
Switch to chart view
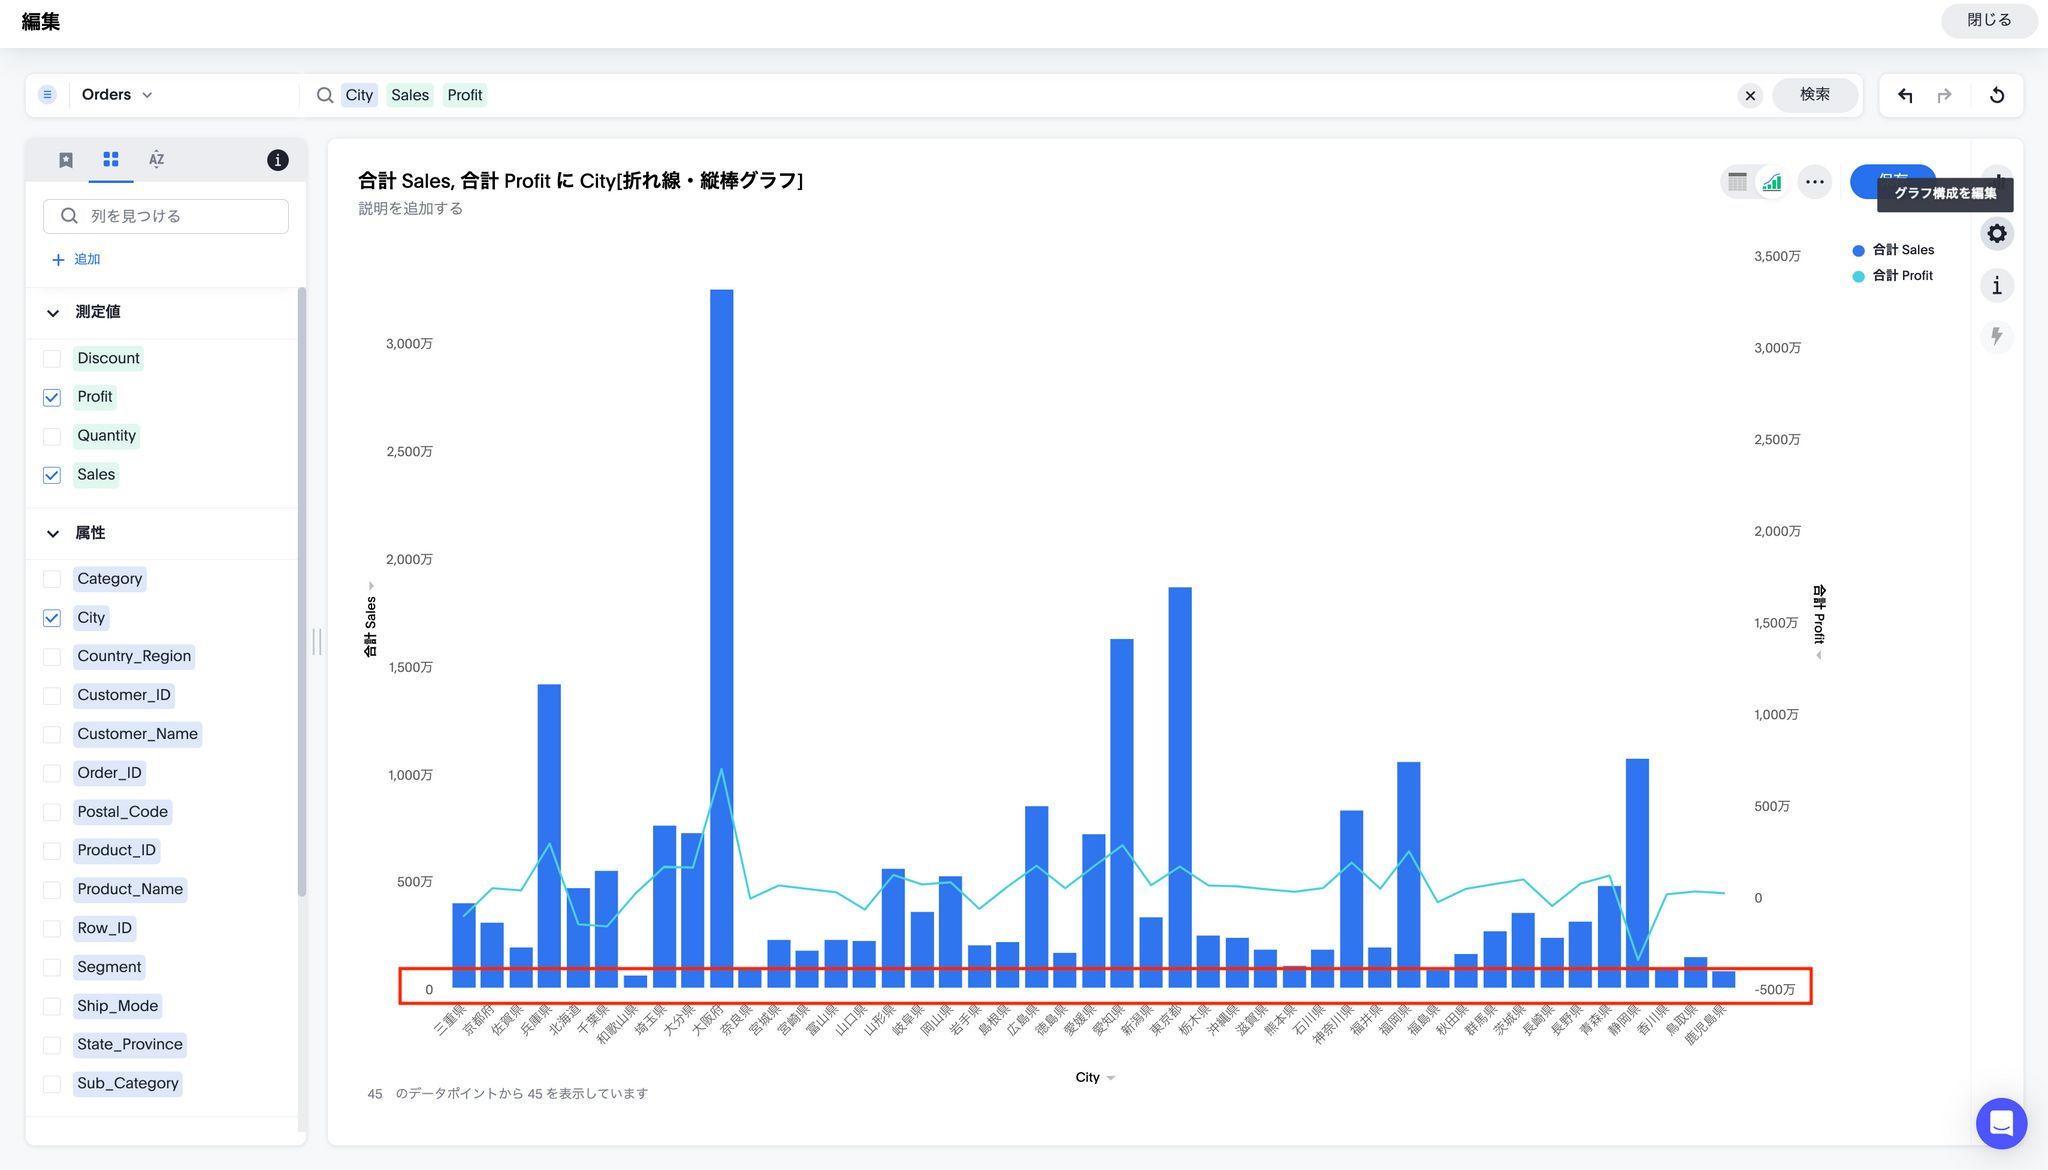click(x=1772, y=182)
